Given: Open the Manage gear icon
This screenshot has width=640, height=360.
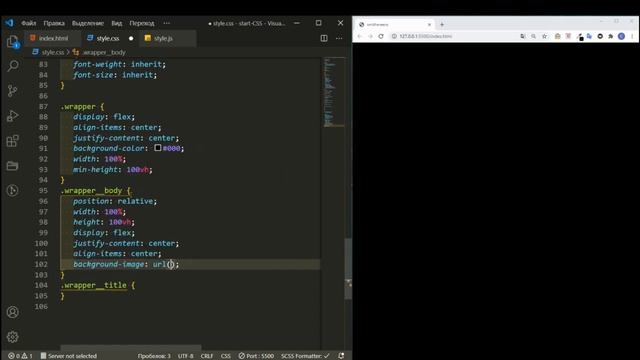Looking at the screenshot, I should 13,337.
